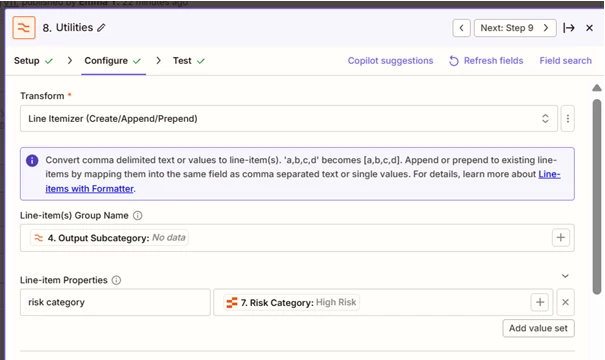
Task: Rename step with pencil icon beside Utilities
Action: point(101,28)
